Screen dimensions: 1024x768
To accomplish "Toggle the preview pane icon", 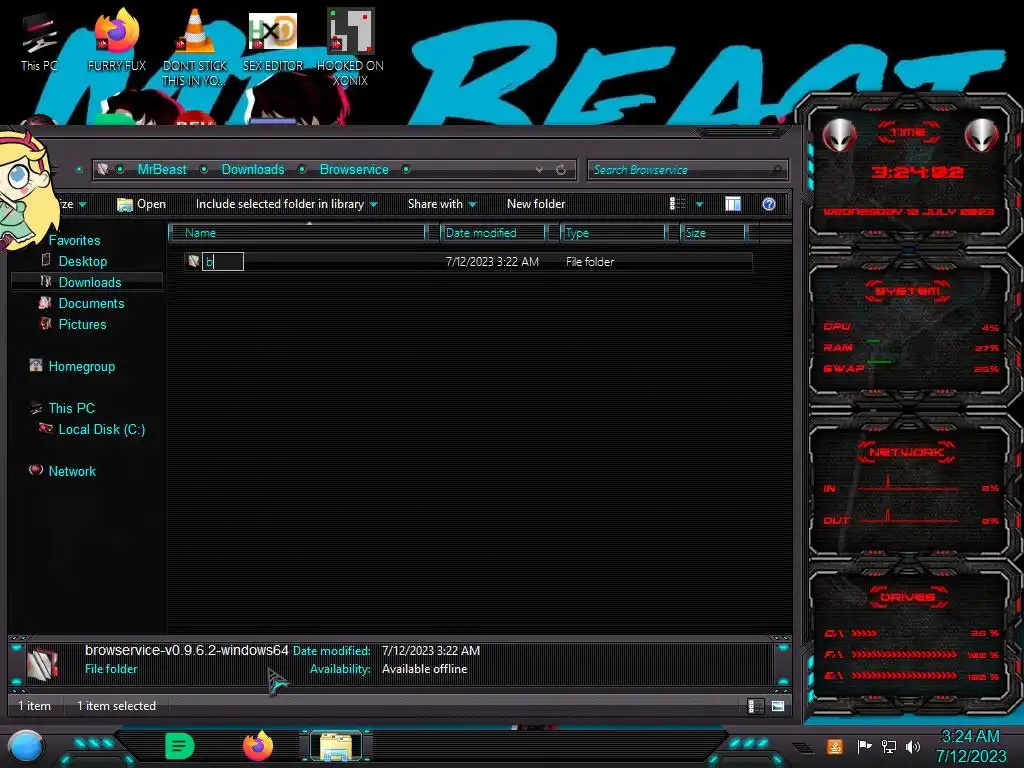I will click(733, 204).
